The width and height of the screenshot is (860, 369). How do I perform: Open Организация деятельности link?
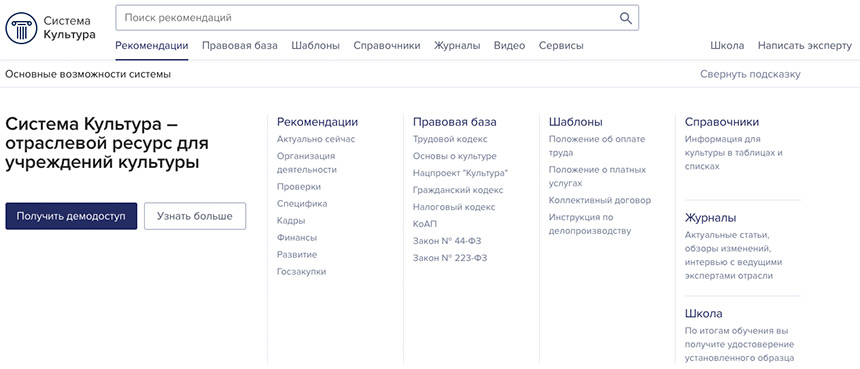[307, 163]
